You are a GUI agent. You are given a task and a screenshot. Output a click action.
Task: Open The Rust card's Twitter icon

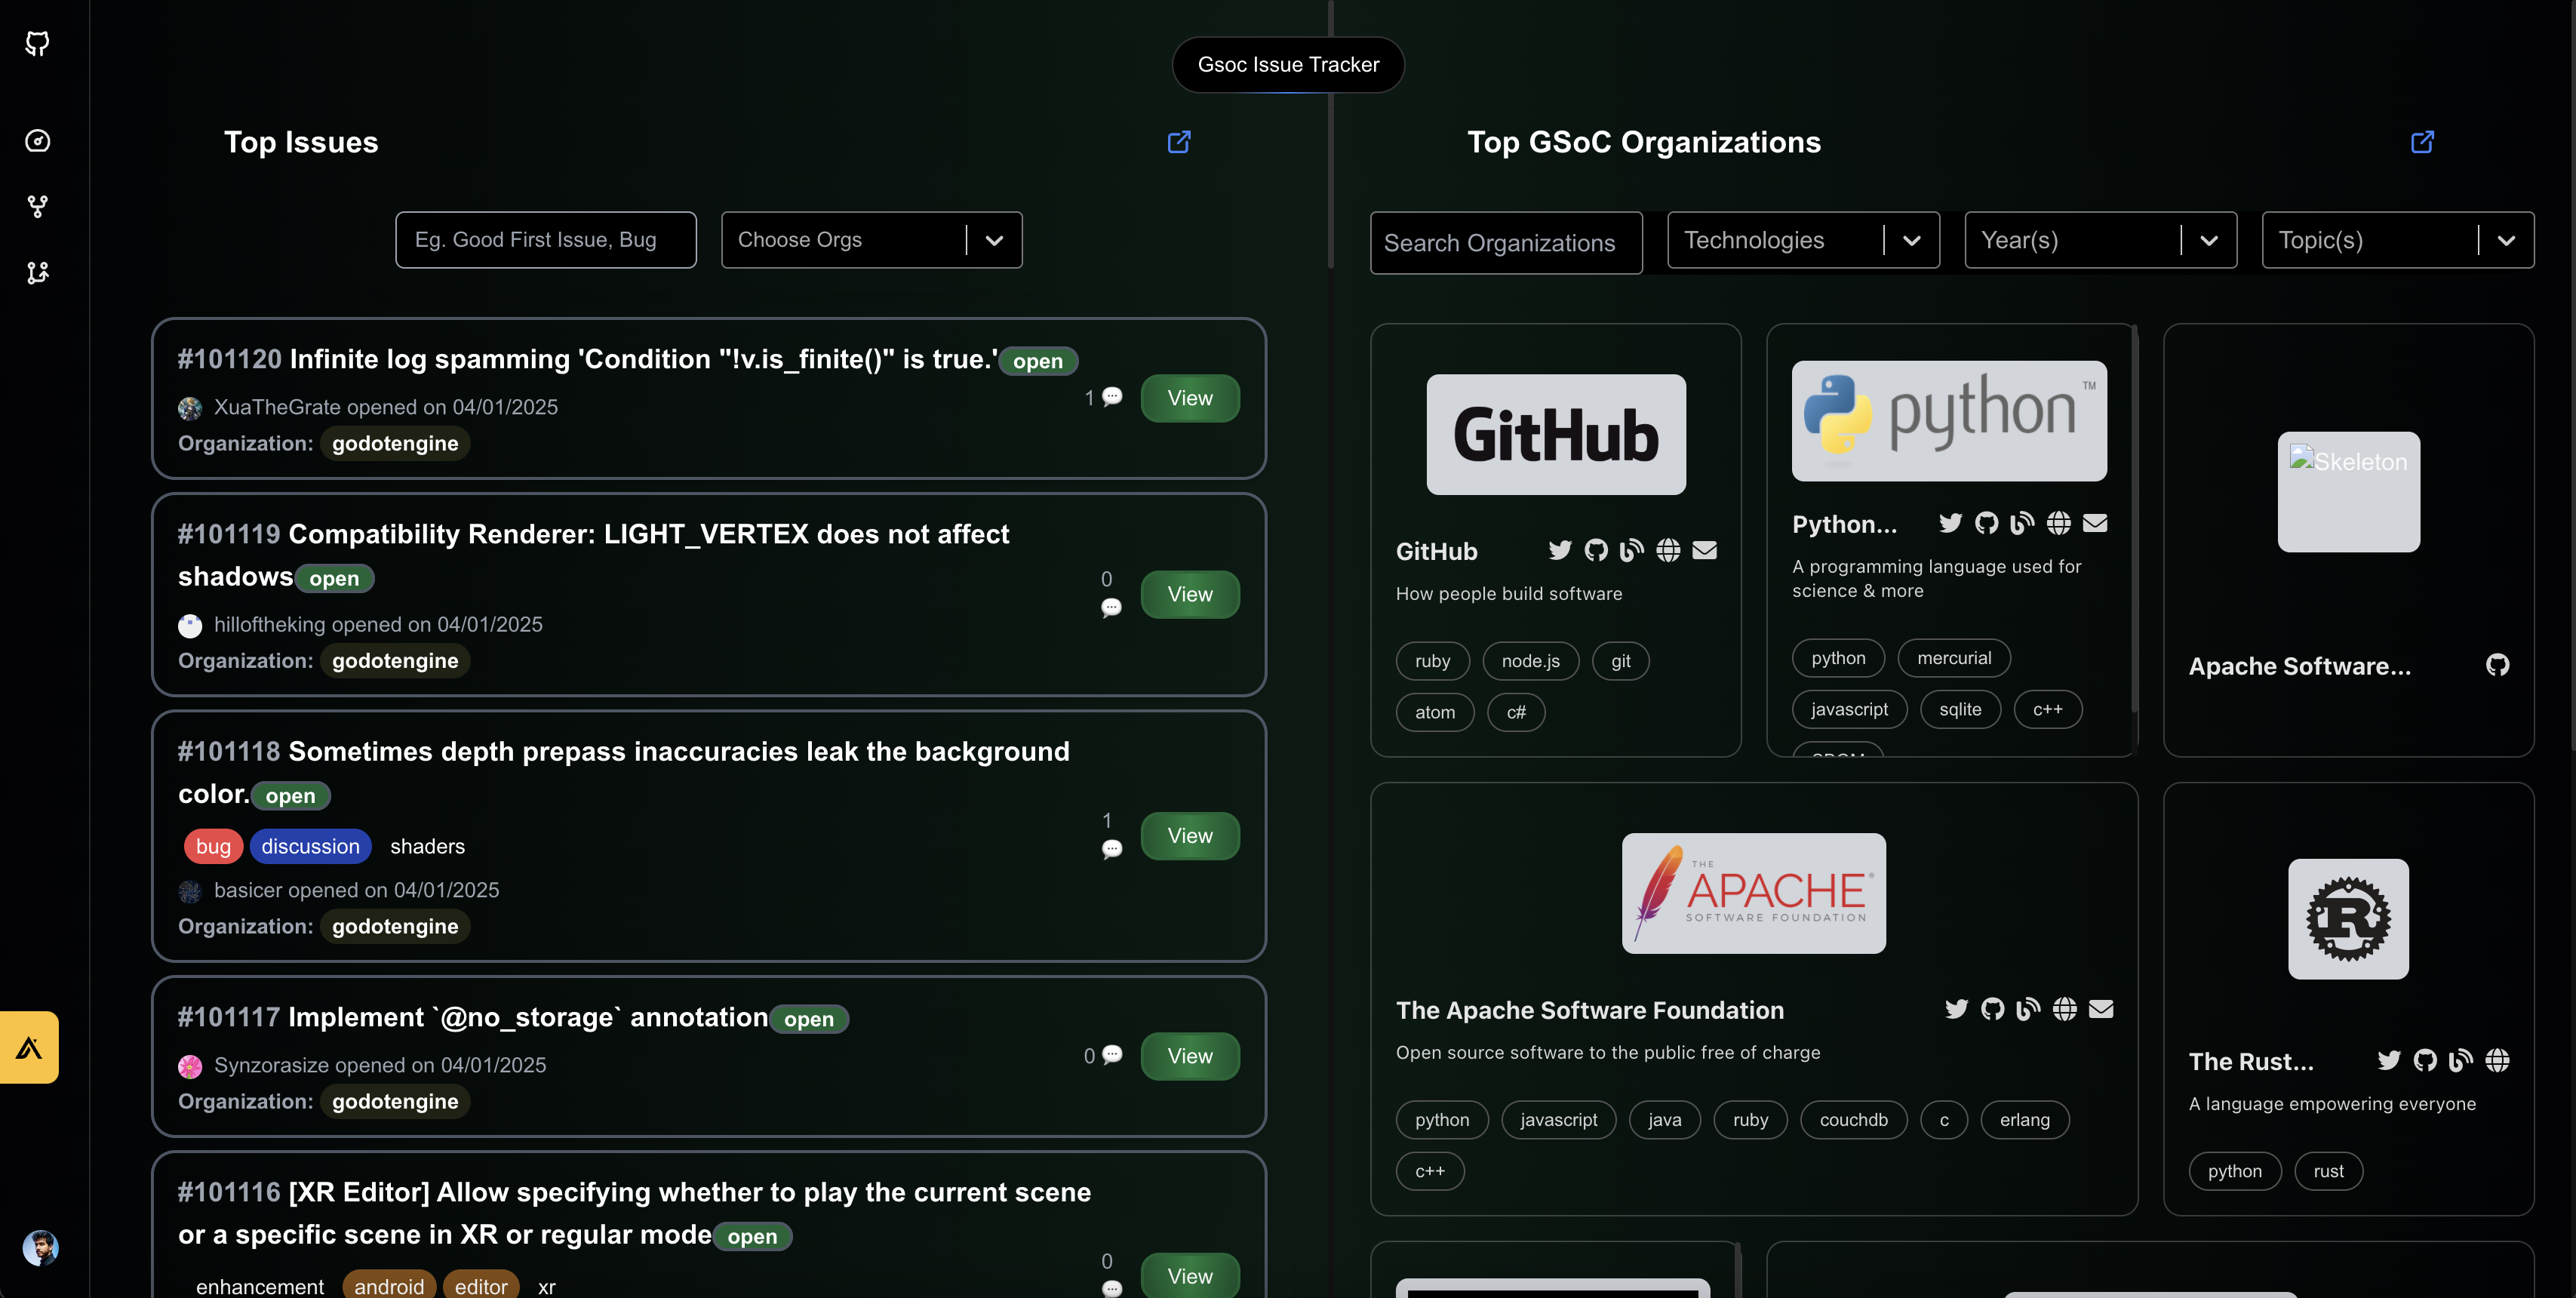(x=2389, y=1060)
